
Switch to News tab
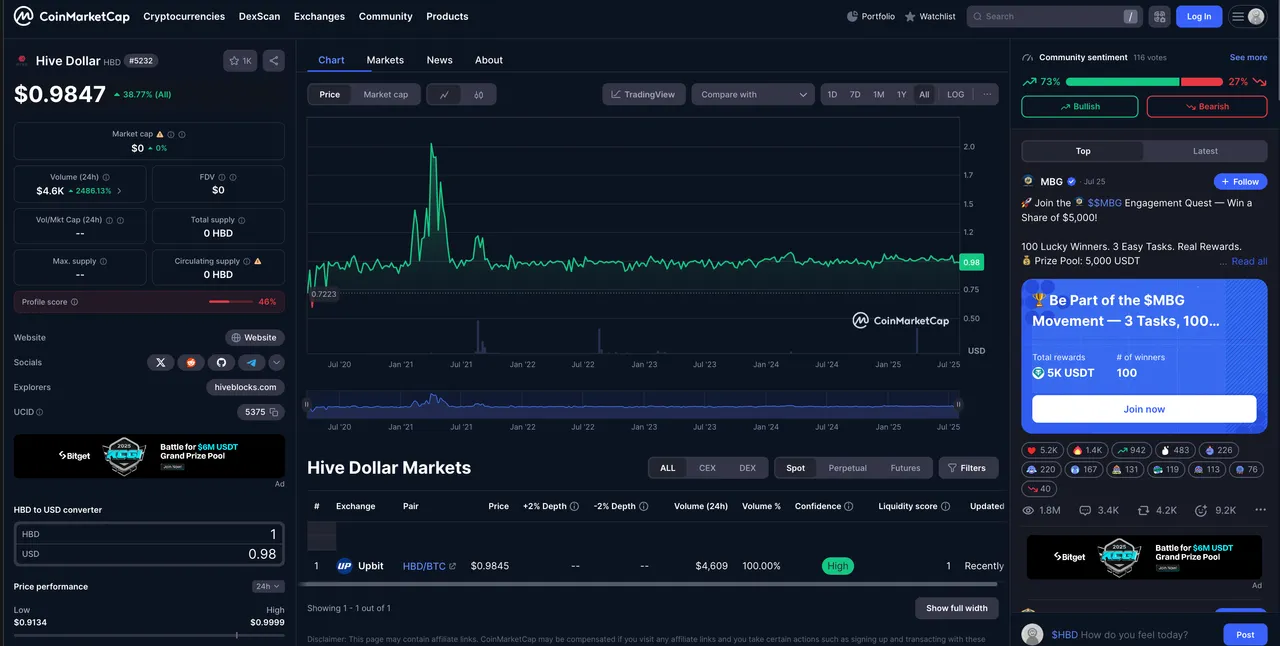pyautogui.click(x=439, y=60)
